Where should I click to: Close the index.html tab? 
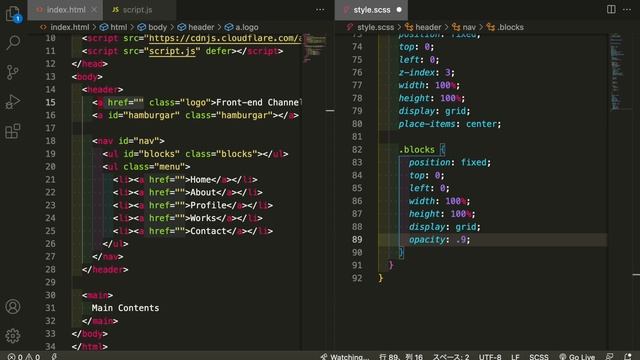[94, 10]
